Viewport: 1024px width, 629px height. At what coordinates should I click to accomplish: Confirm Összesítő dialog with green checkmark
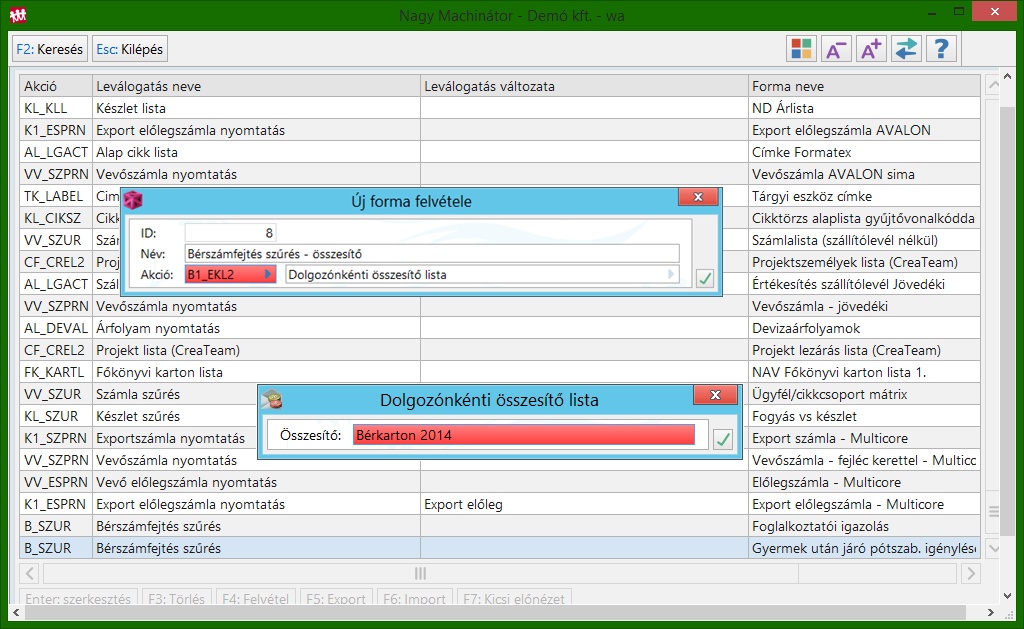click(x=723, y=439)
